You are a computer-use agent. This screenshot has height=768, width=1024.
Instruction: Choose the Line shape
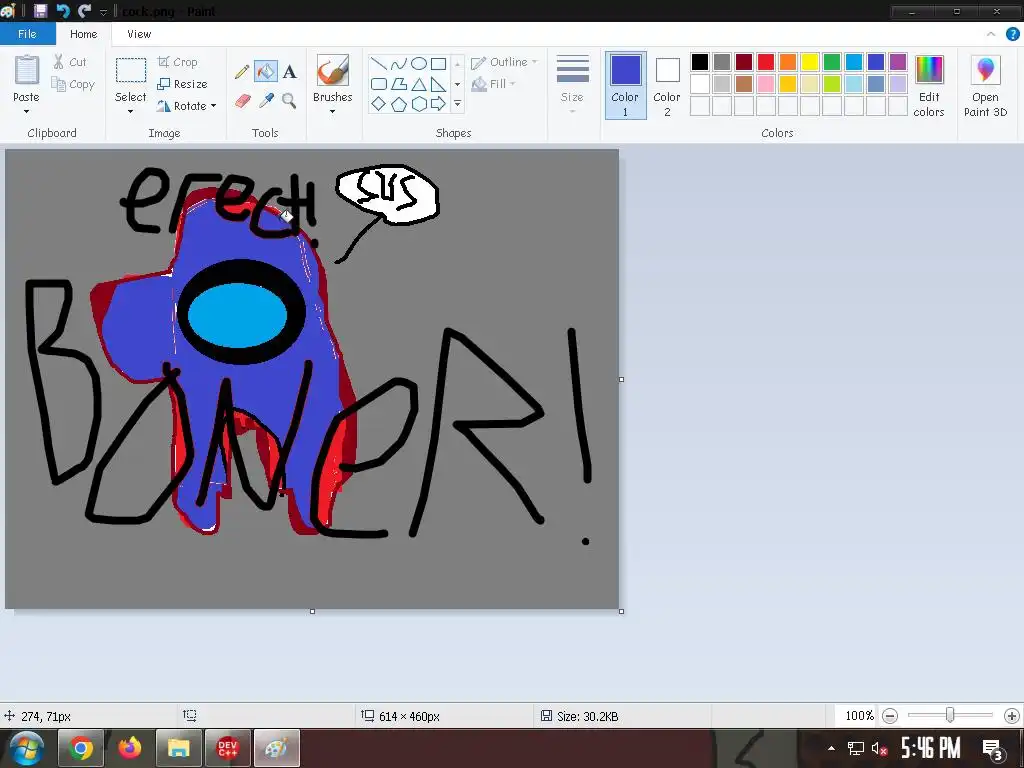379,63
